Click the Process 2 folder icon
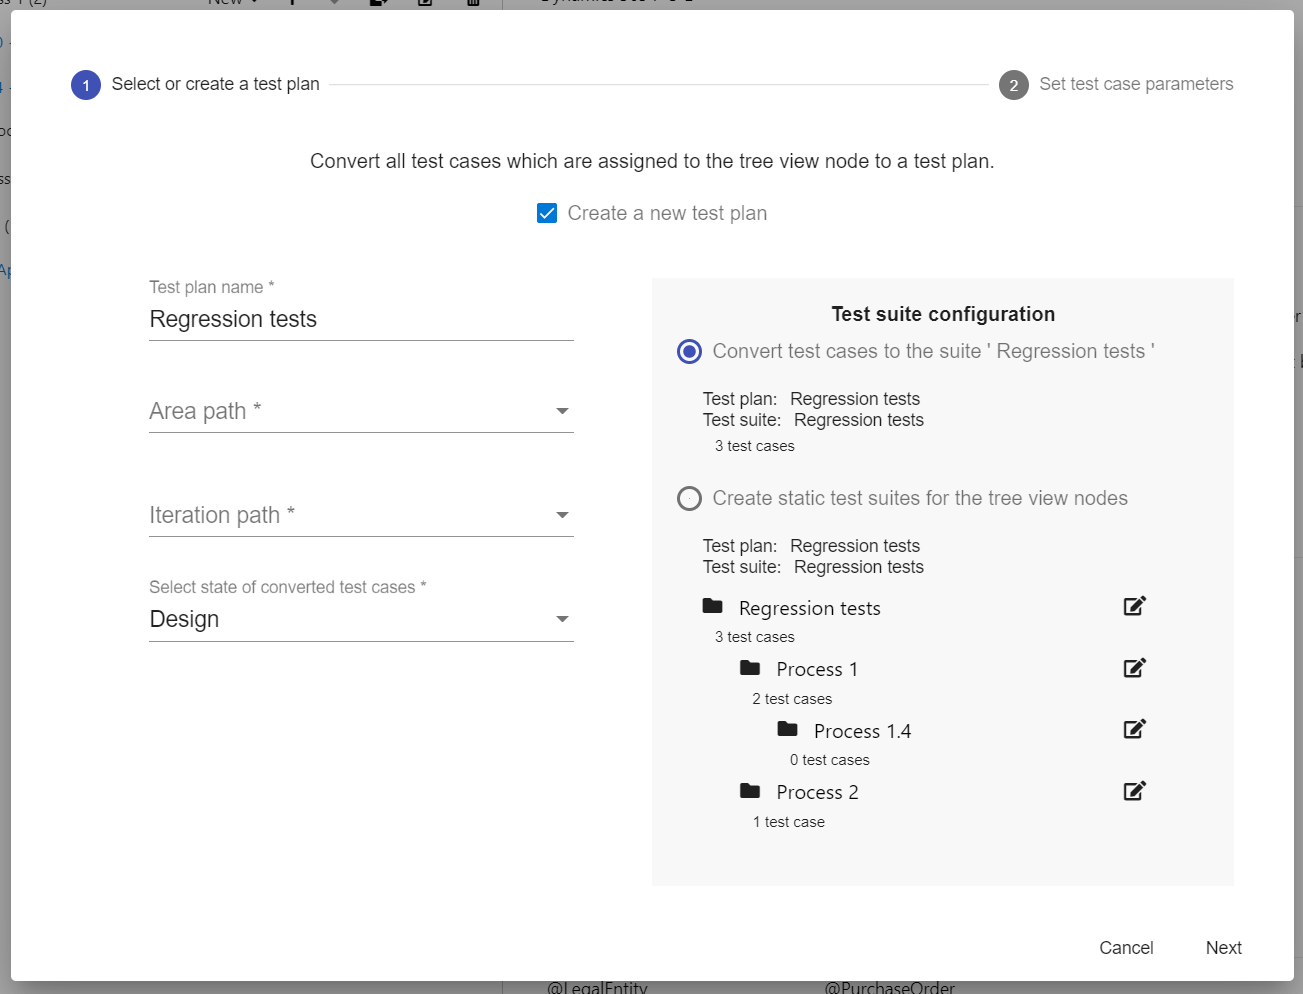This screenshot has width=1303, height=994. tap(750, 791)
